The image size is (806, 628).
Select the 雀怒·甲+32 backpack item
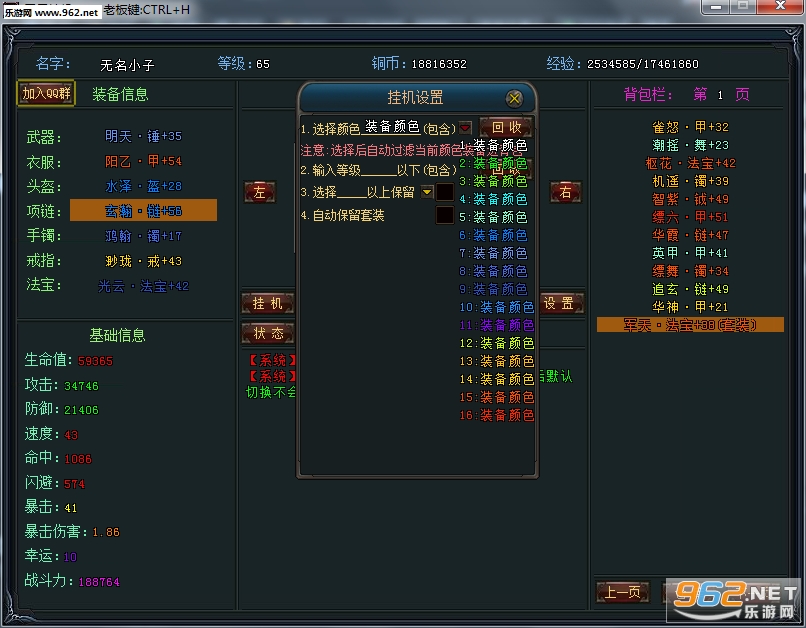coord(690,127)
